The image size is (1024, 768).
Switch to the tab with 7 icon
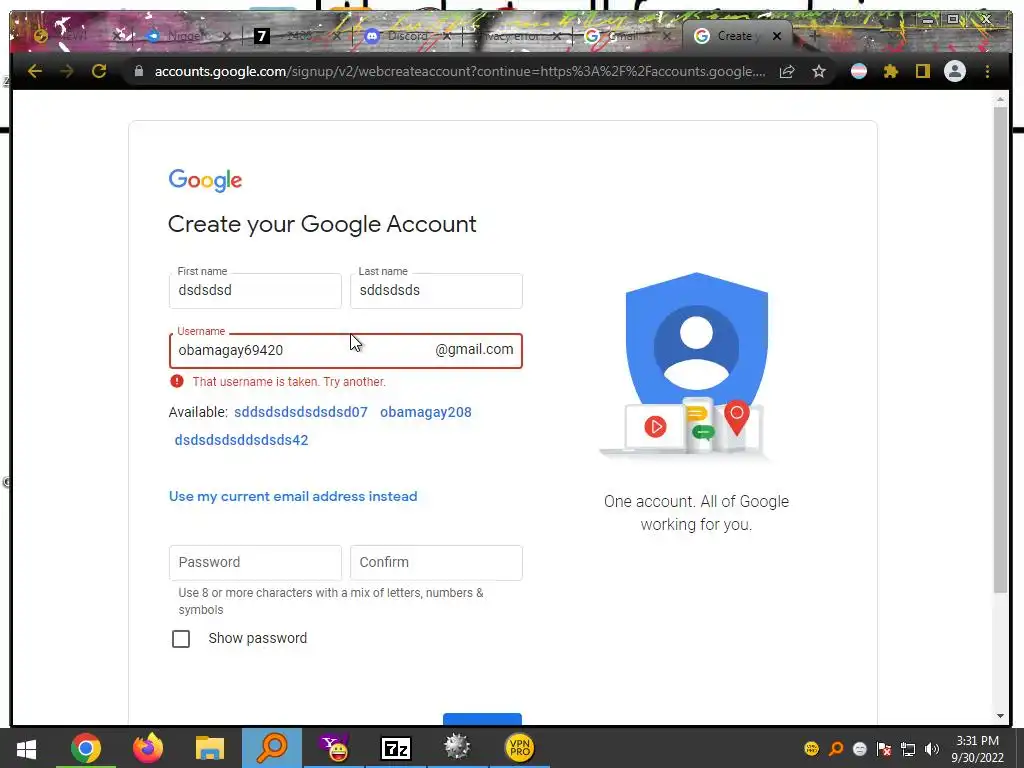(297, 36)
